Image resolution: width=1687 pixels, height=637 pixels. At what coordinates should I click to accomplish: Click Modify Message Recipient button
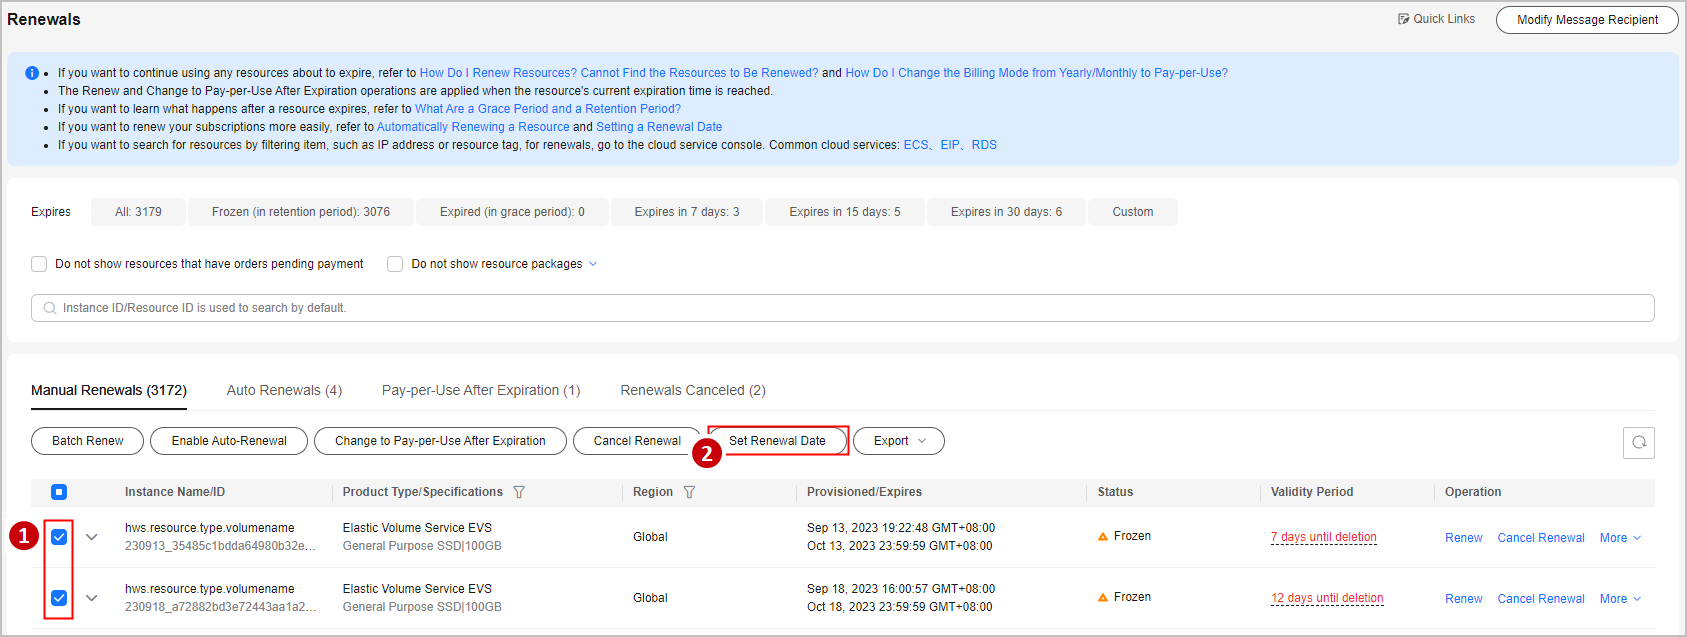click(x=1587, y=20)
